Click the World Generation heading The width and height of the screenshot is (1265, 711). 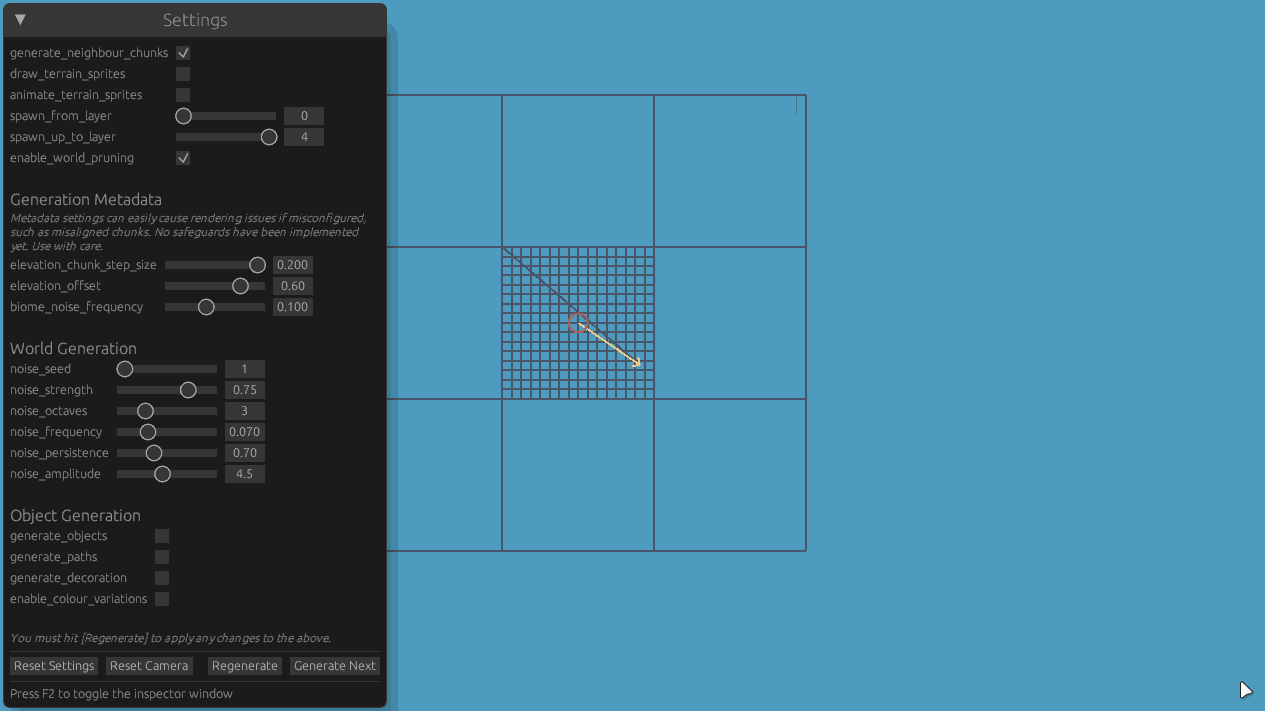[73, 349]
